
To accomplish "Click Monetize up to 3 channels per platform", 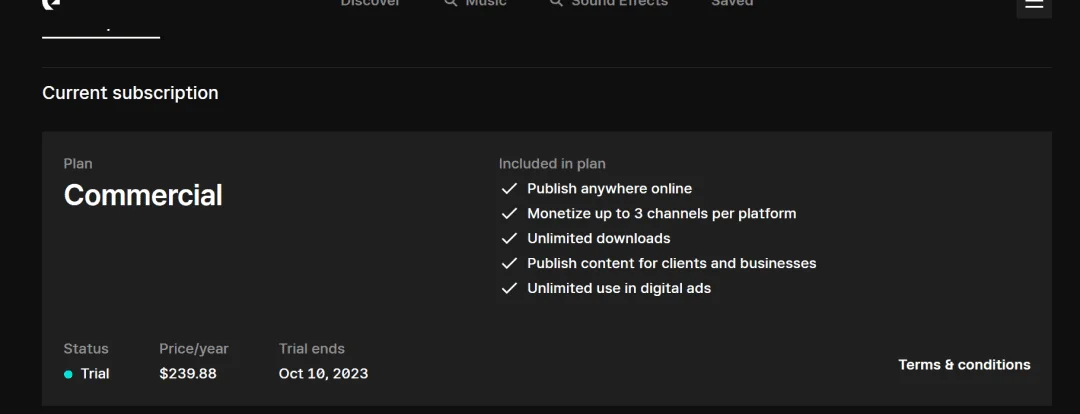I will [662, 214].
